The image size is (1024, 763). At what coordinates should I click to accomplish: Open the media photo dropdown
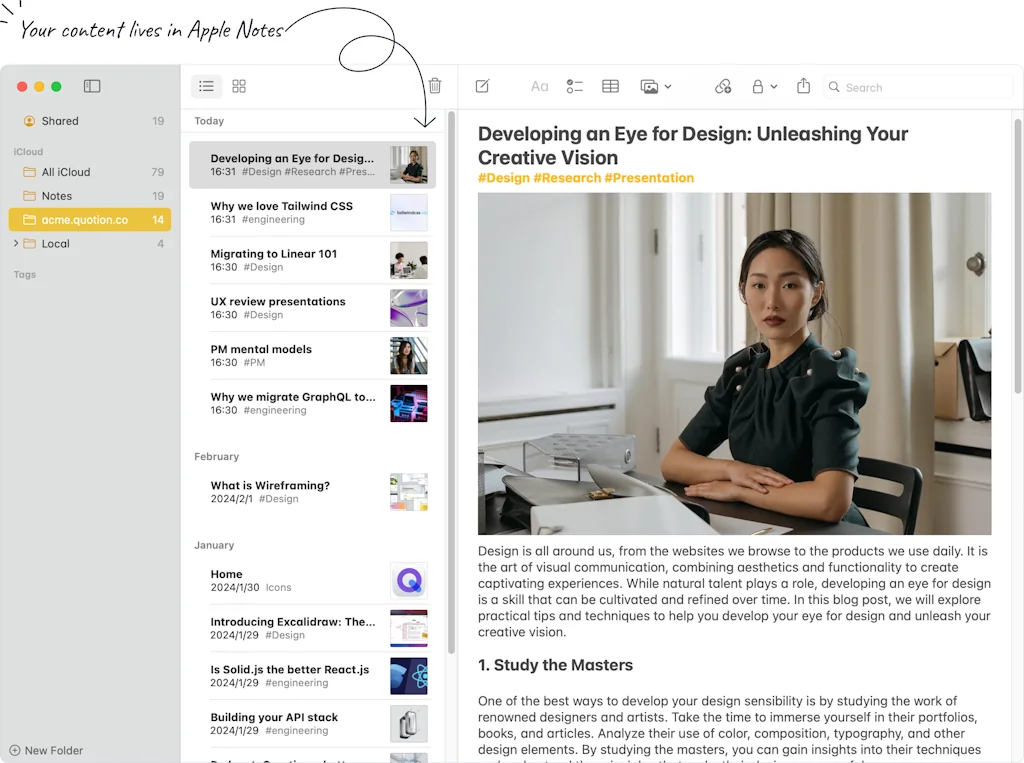[655, 87]
